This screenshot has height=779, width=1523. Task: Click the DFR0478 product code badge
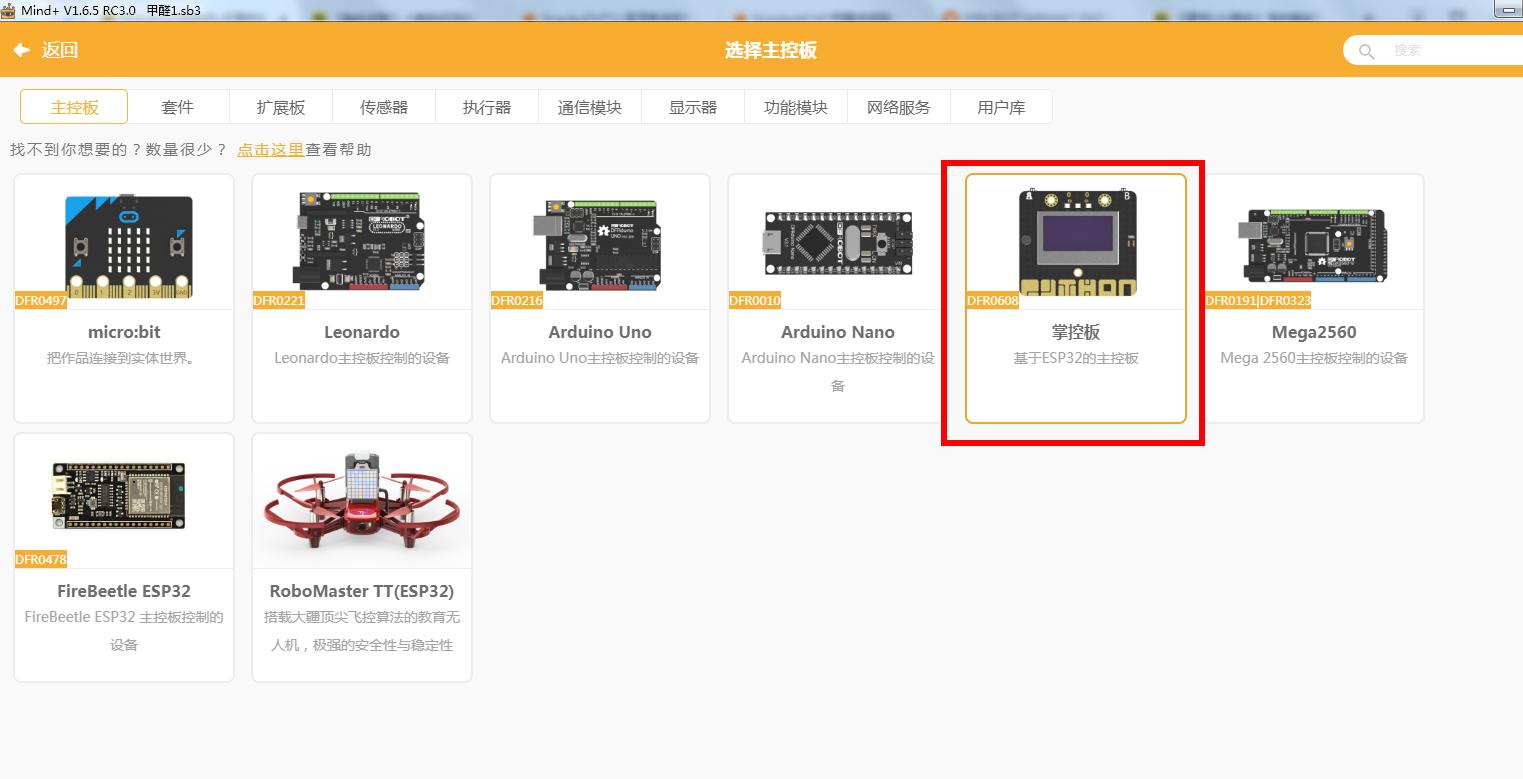(x=41, y=560)
